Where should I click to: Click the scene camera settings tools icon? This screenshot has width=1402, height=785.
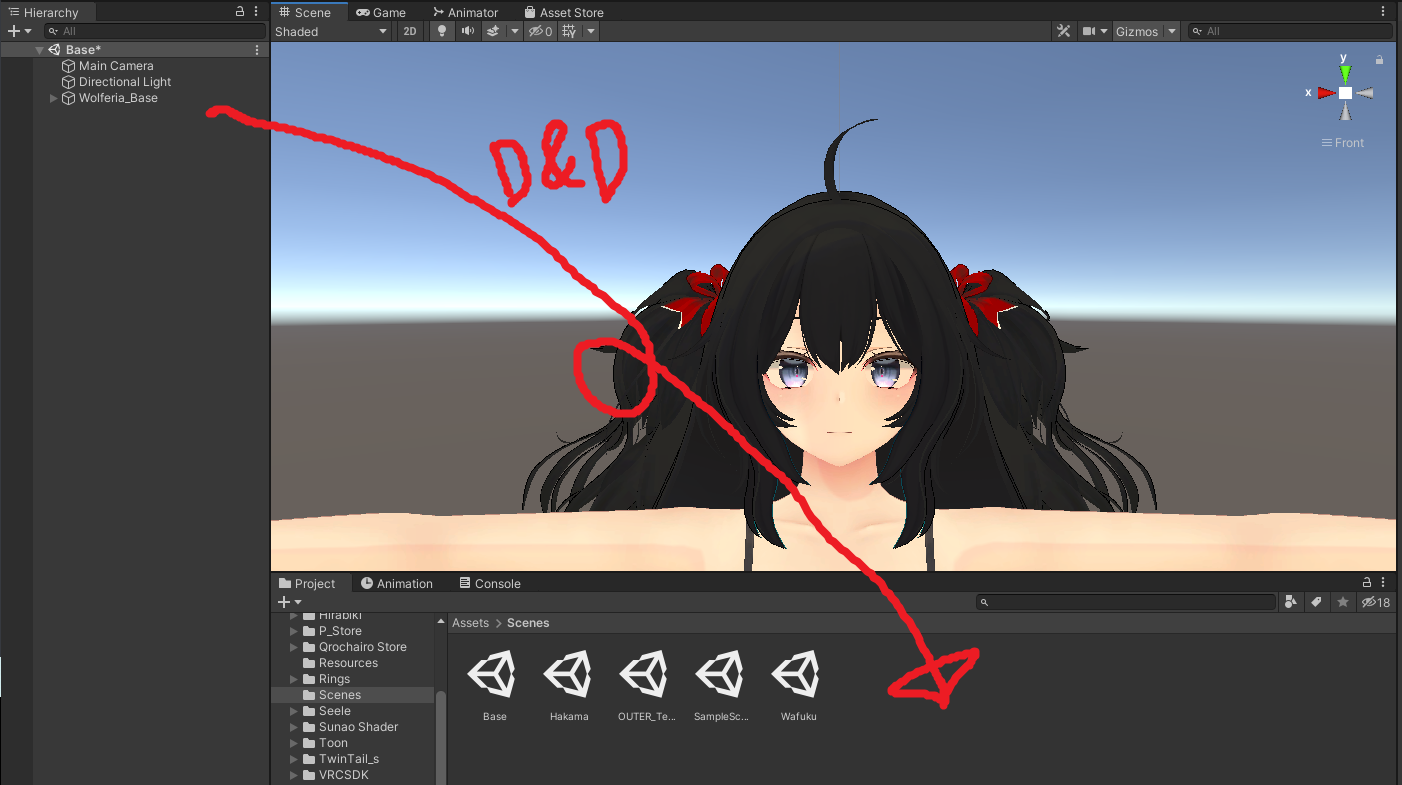point(1063,31)
